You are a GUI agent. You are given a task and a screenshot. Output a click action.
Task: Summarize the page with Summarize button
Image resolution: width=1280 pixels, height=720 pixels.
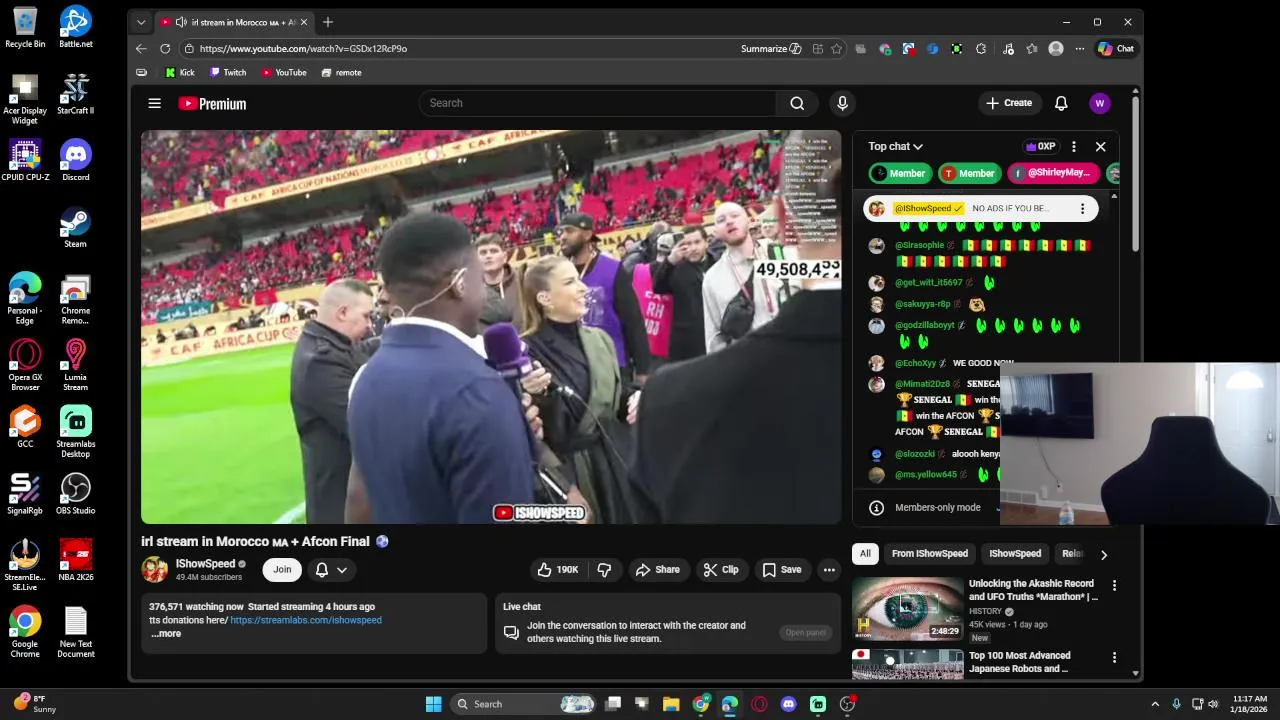coord(771,48)
